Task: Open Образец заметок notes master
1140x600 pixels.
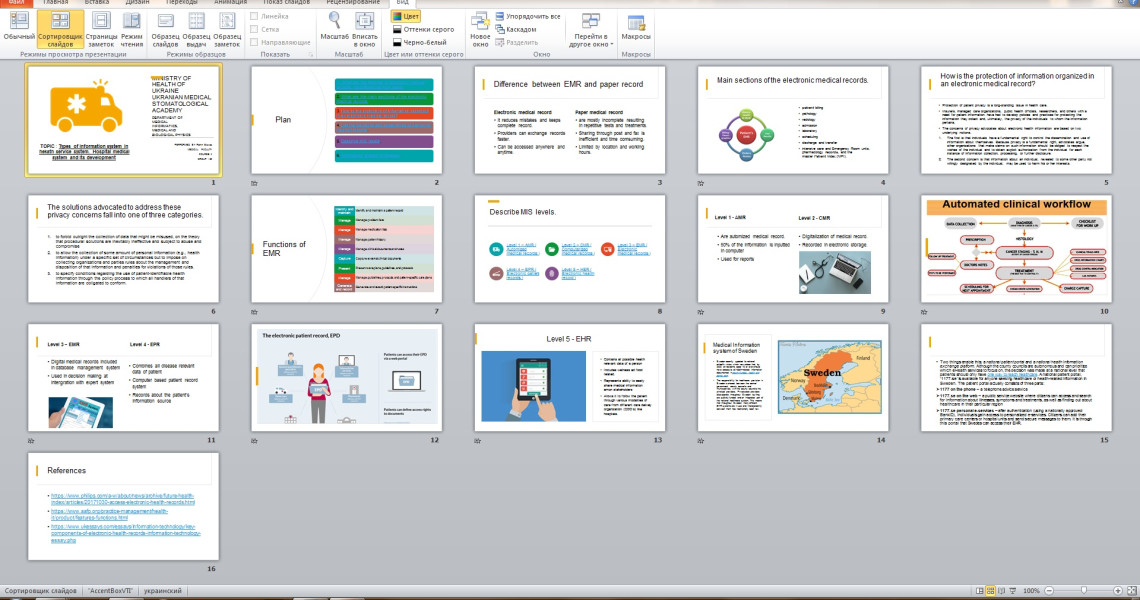Action: coord(227,29)
